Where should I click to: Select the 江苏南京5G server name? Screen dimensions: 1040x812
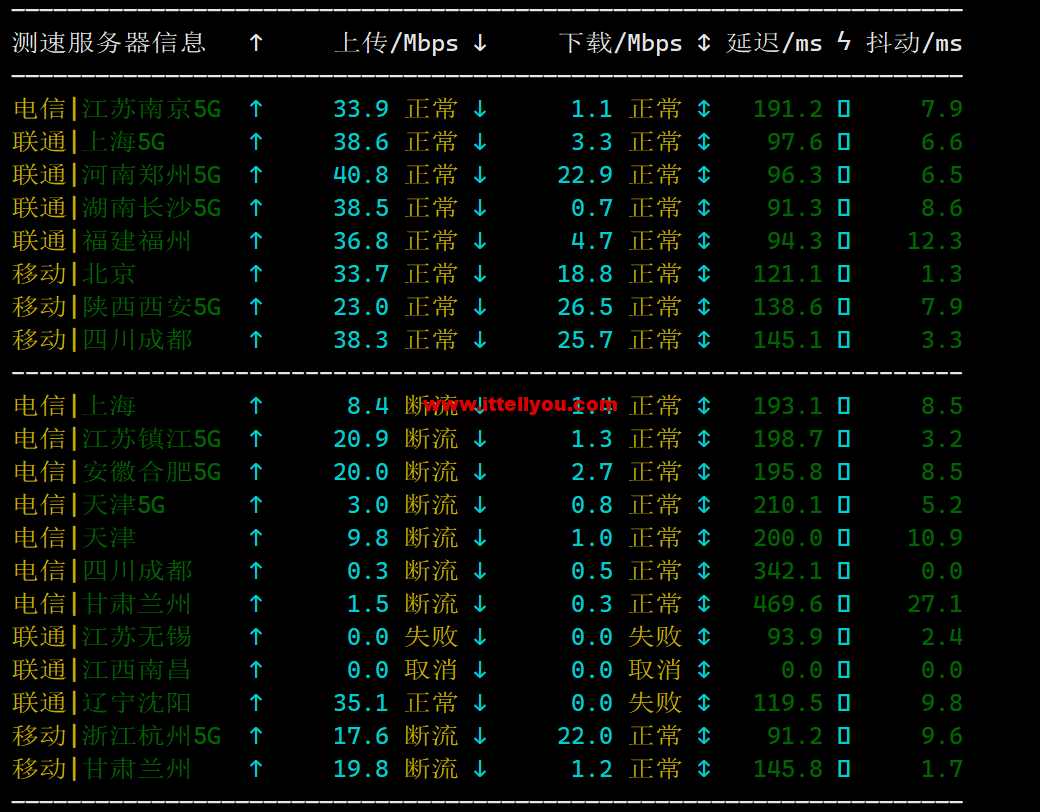[x=151, y=109]
